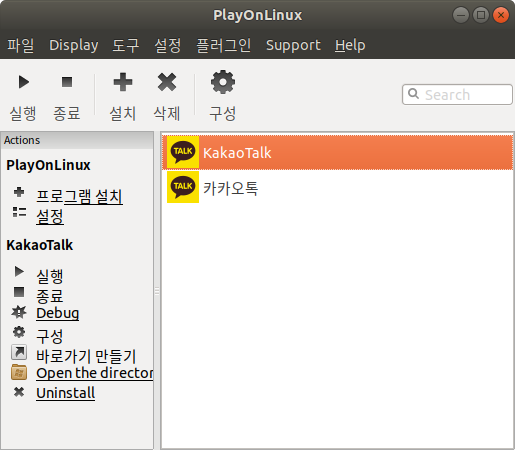Close the PlayOnLinux window

501,15
